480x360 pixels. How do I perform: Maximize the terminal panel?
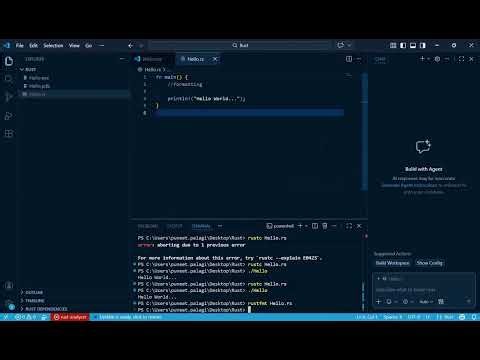349,226
